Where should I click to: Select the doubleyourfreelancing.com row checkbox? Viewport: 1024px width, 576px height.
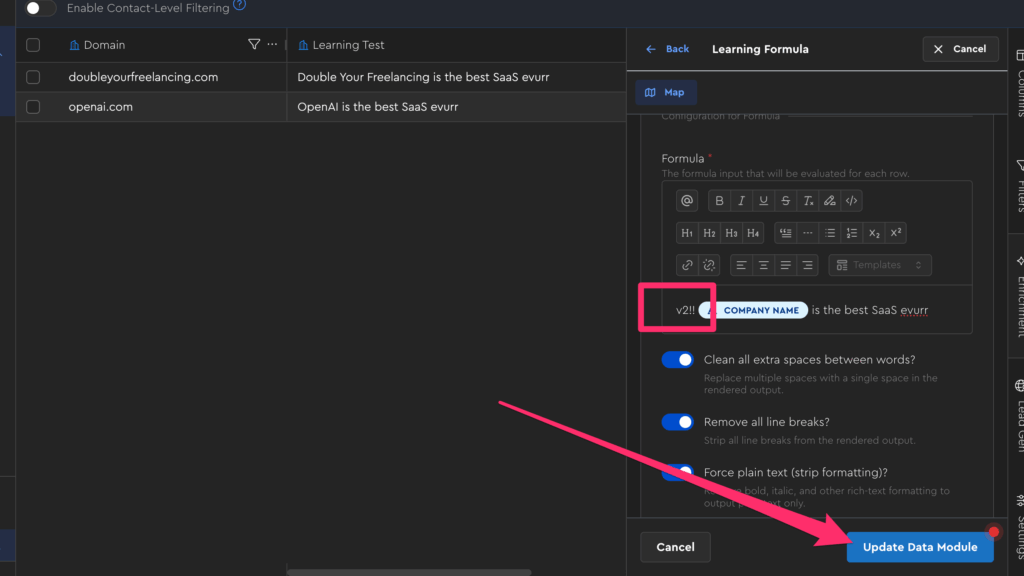tap(33, 77)
